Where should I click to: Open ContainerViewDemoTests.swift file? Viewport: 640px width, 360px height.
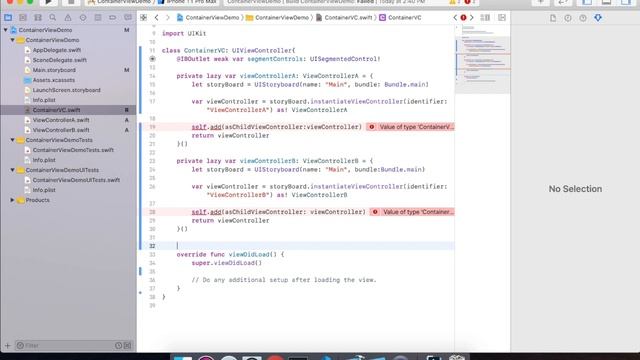(73, 150)
